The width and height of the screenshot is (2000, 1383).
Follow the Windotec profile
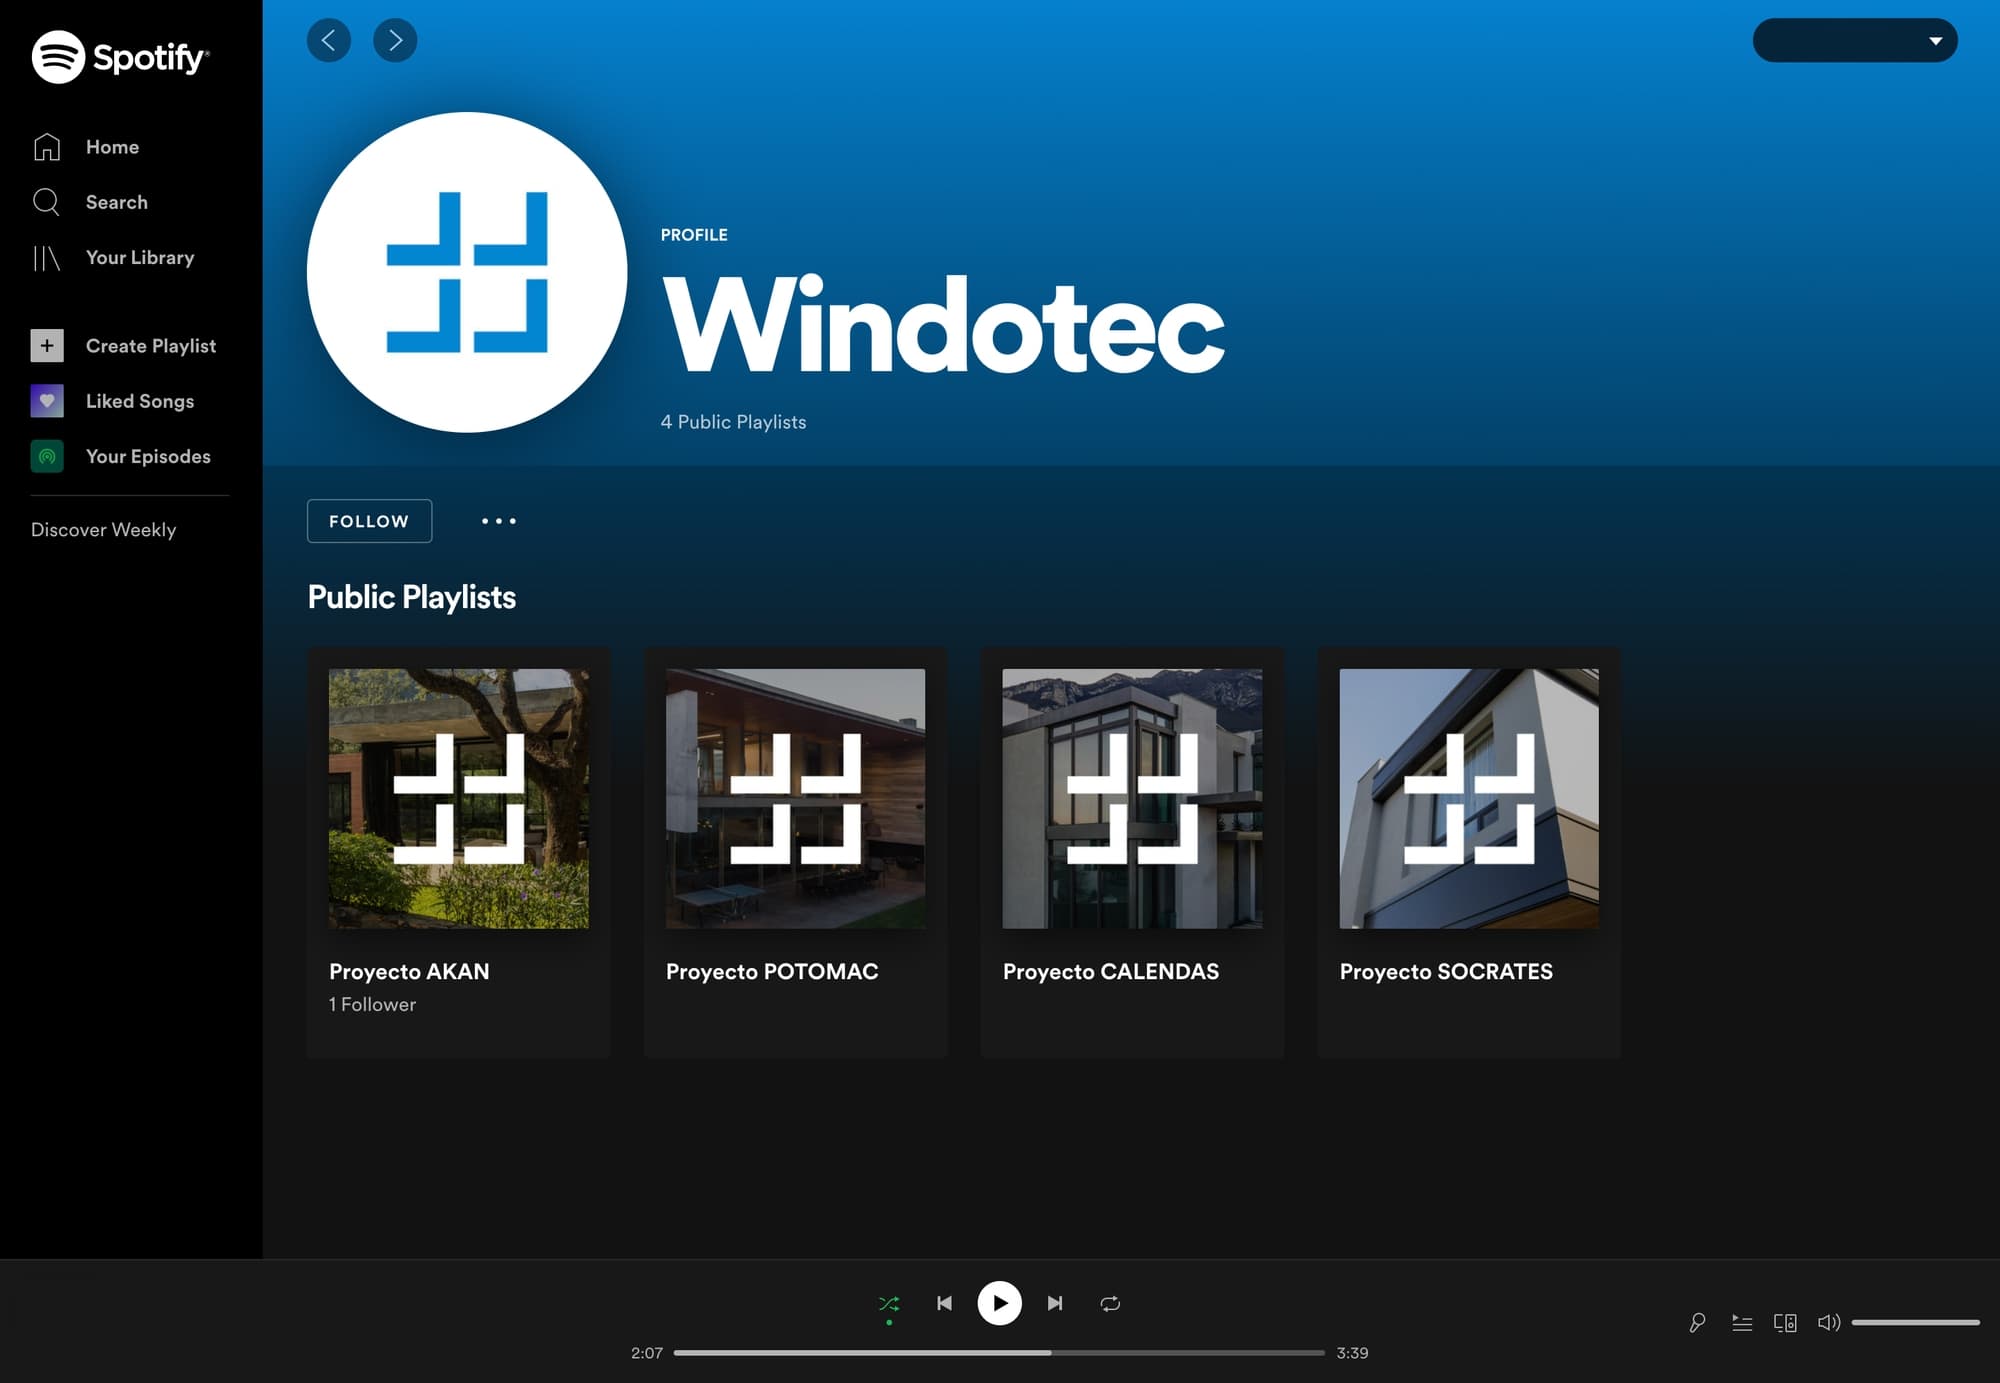point(369,521)
